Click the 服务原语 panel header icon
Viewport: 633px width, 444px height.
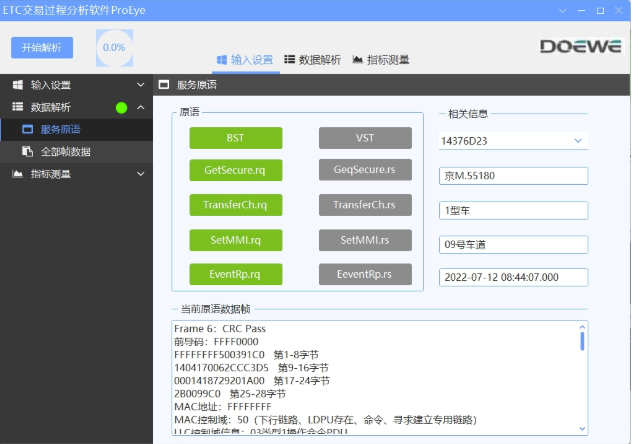[165, 86]
